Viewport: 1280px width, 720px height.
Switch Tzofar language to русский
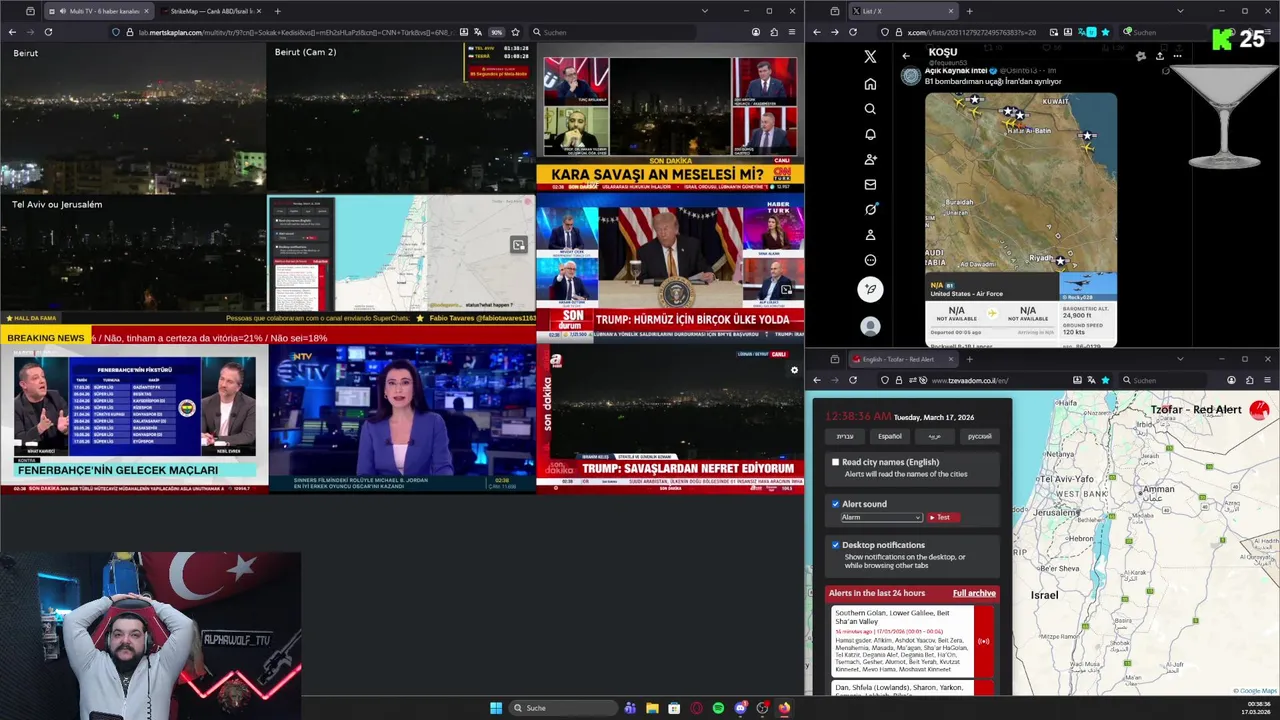980,436
